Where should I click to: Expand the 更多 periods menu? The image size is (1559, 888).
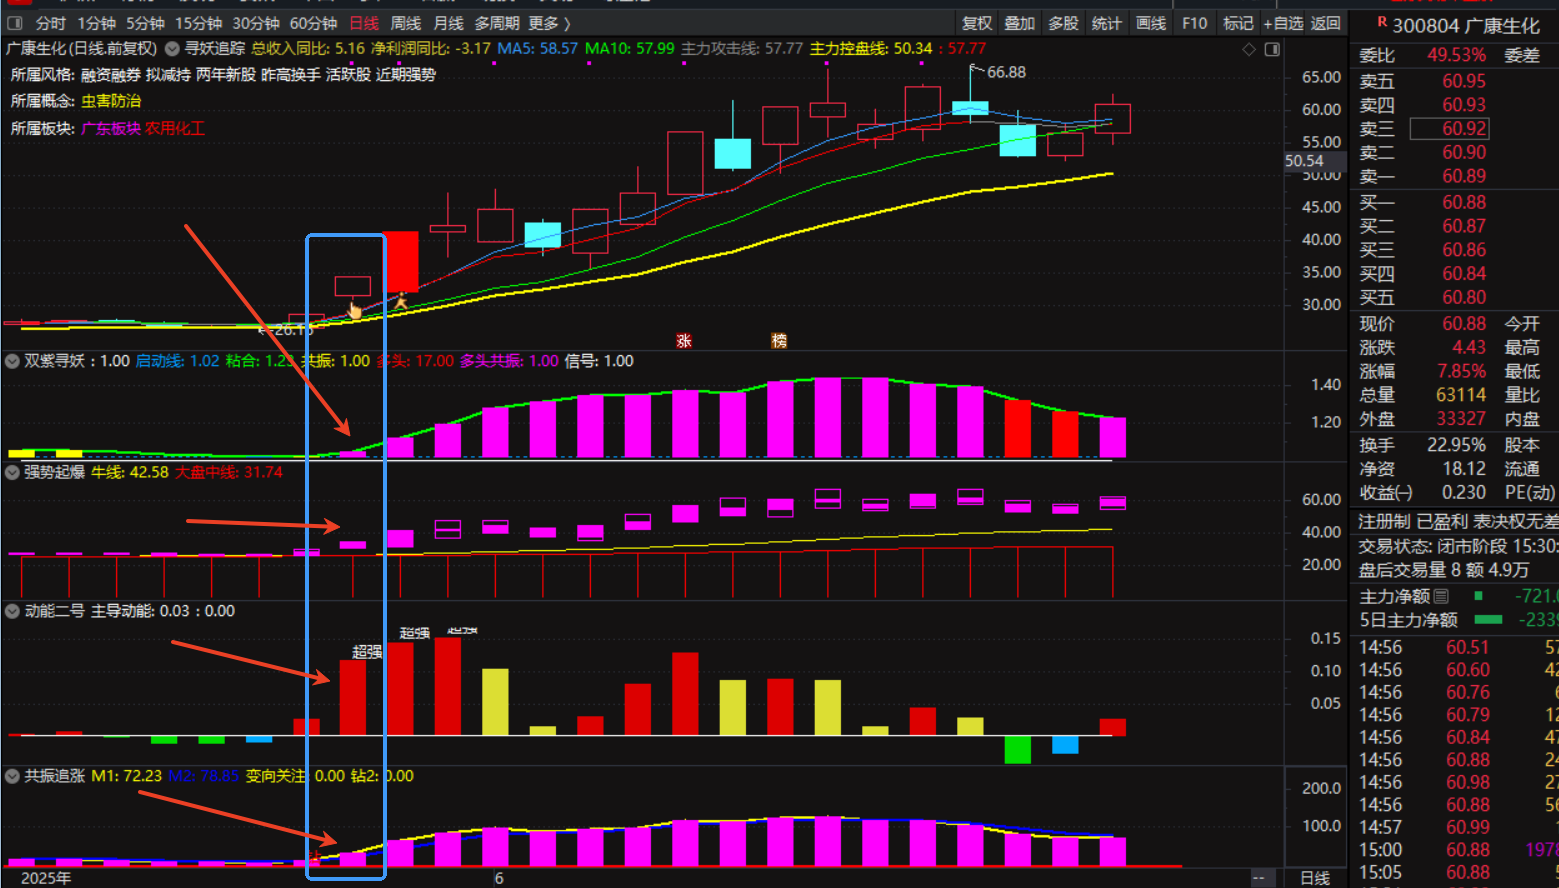click(549, 23)
